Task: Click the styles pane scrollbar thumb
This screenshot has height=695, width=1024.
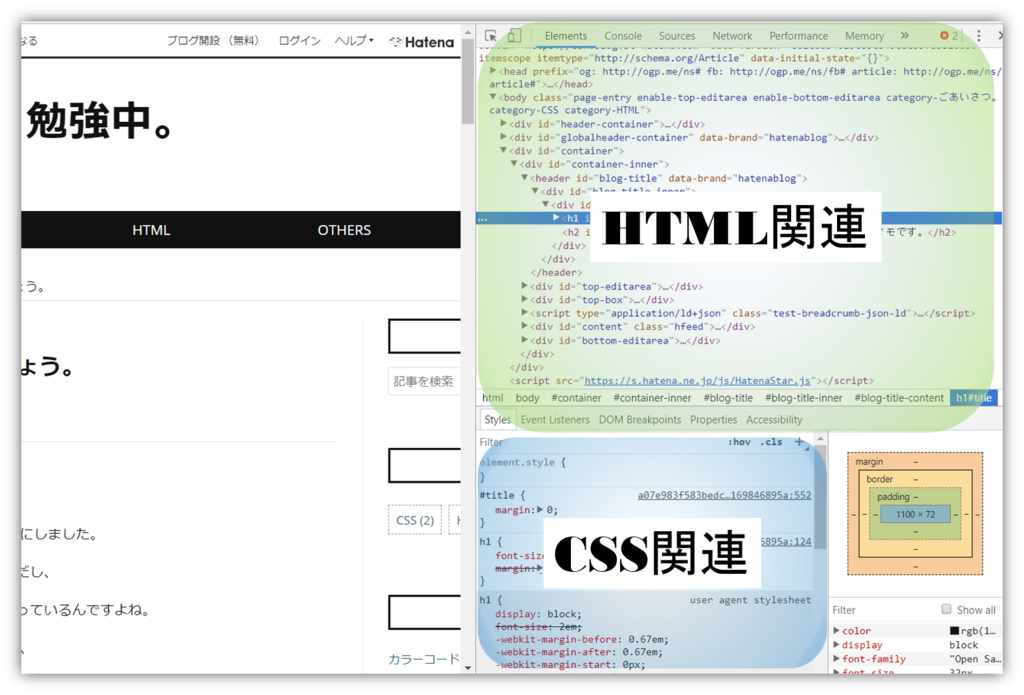Action: (820, 496)
